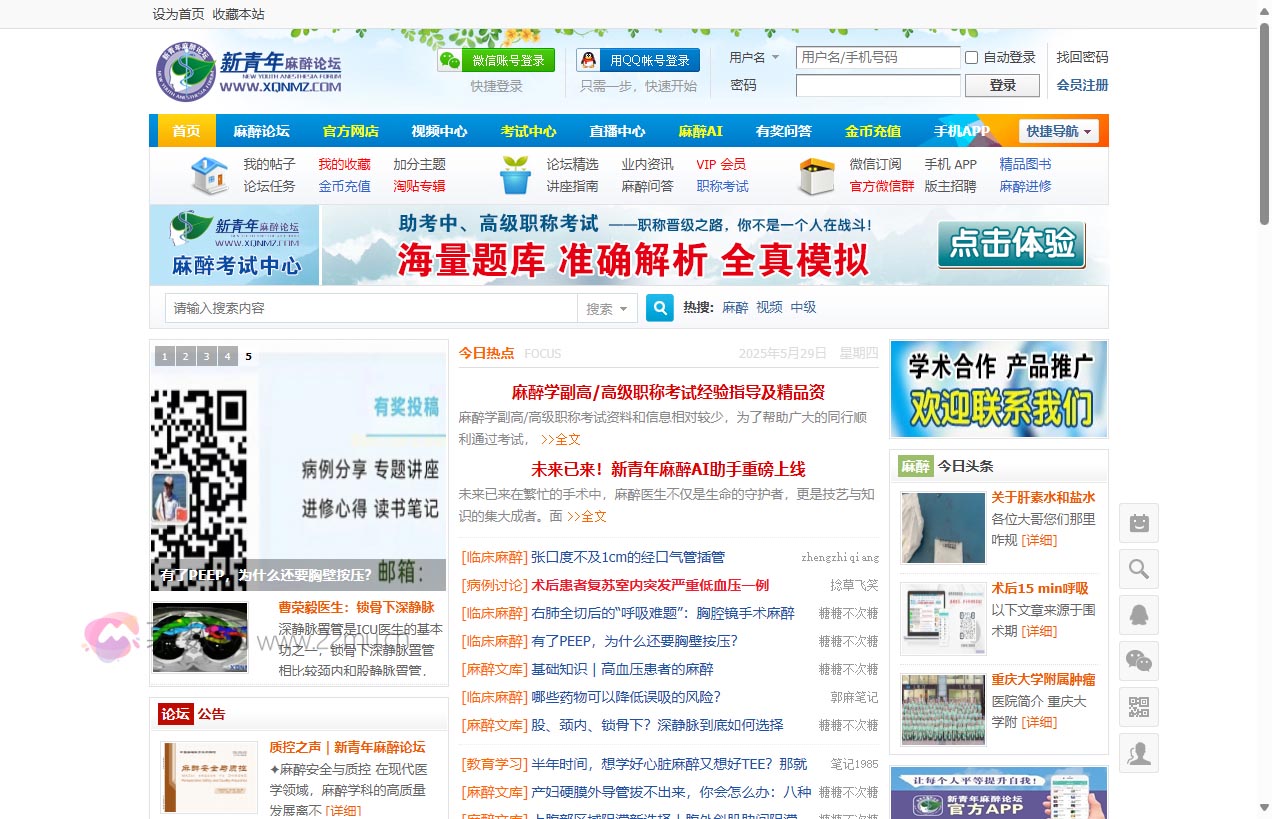Viewport: 1272px width, 819px height.
Task: Click the customer service person icon
Action: pyautogui.click(x=1138, y=753)
